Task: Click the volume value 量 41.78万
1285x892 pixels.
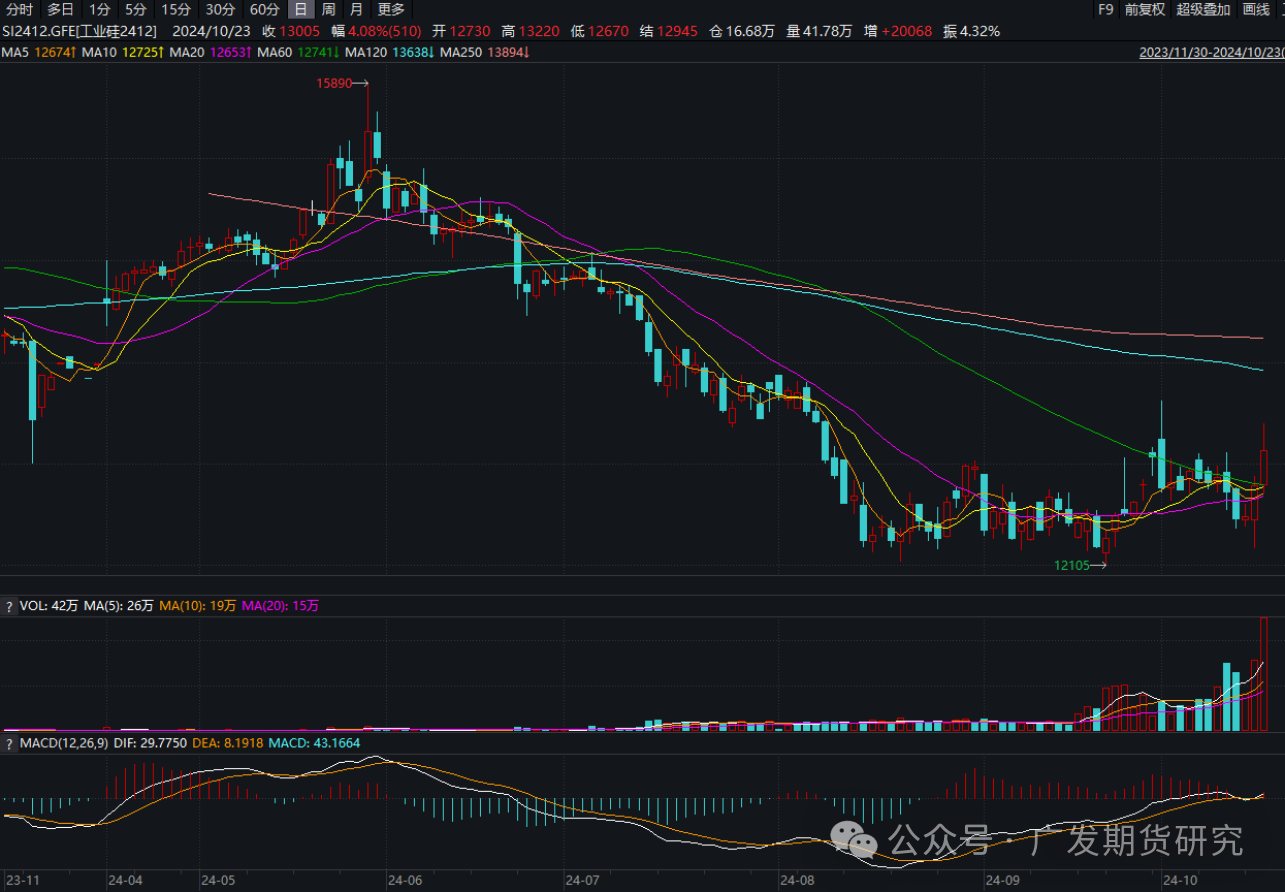Action: tap(819, 31)
